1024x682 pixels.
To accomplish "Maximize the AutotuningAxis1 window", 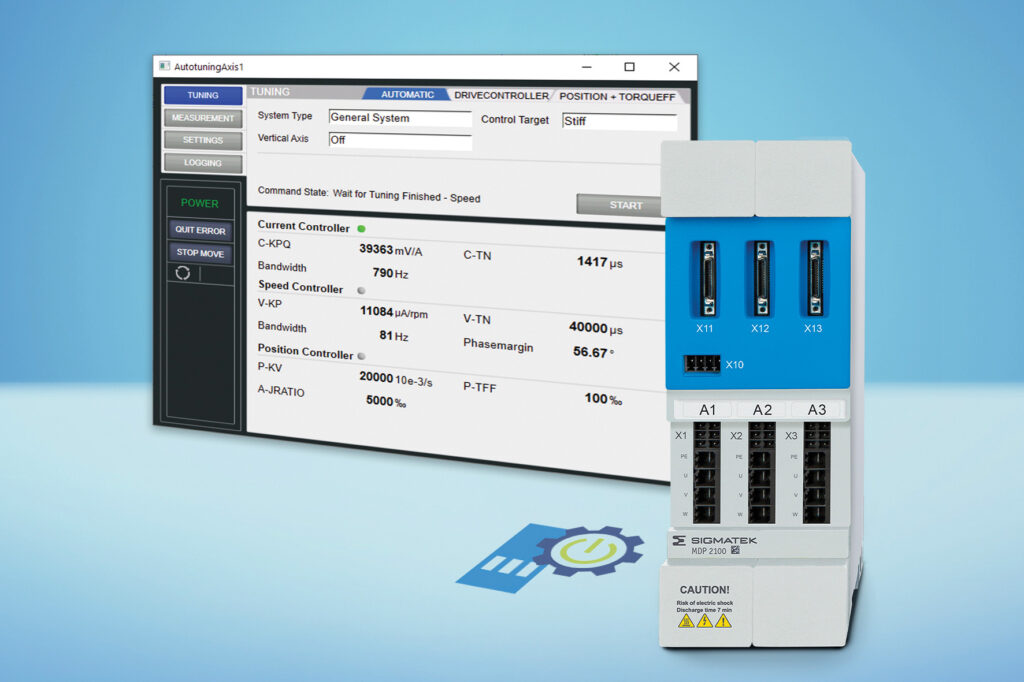I will (x=629, y=67).
